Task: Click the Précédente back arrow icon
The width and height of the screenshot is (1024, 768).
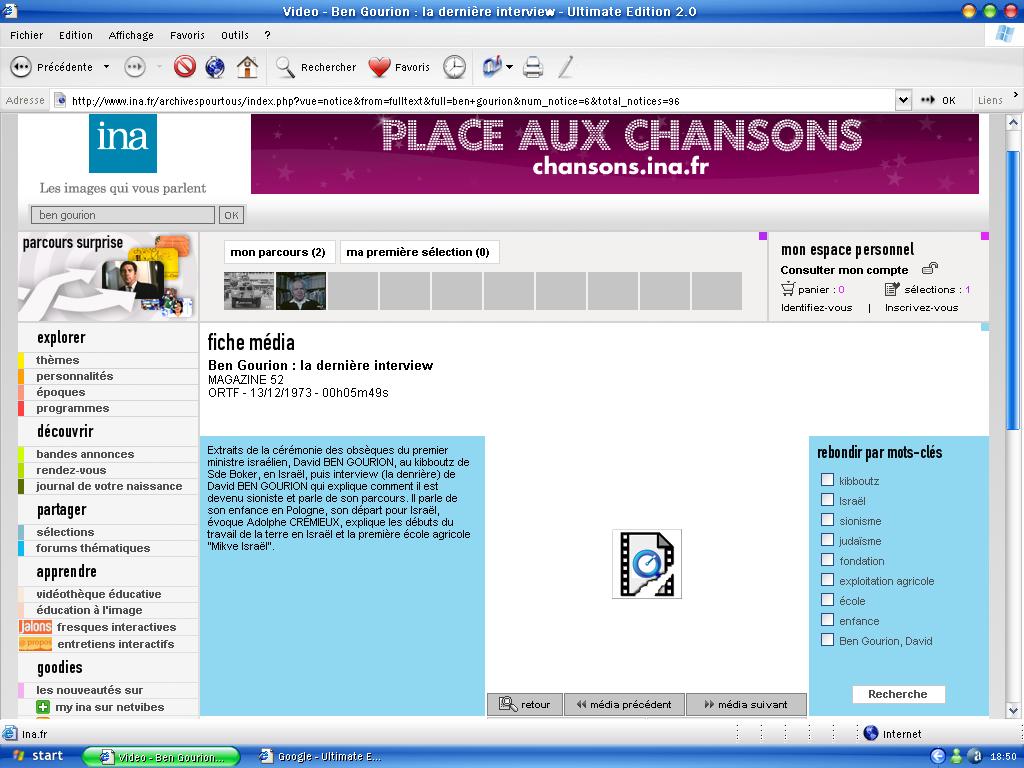Action: pyautogui.click(x=21, y=67)
